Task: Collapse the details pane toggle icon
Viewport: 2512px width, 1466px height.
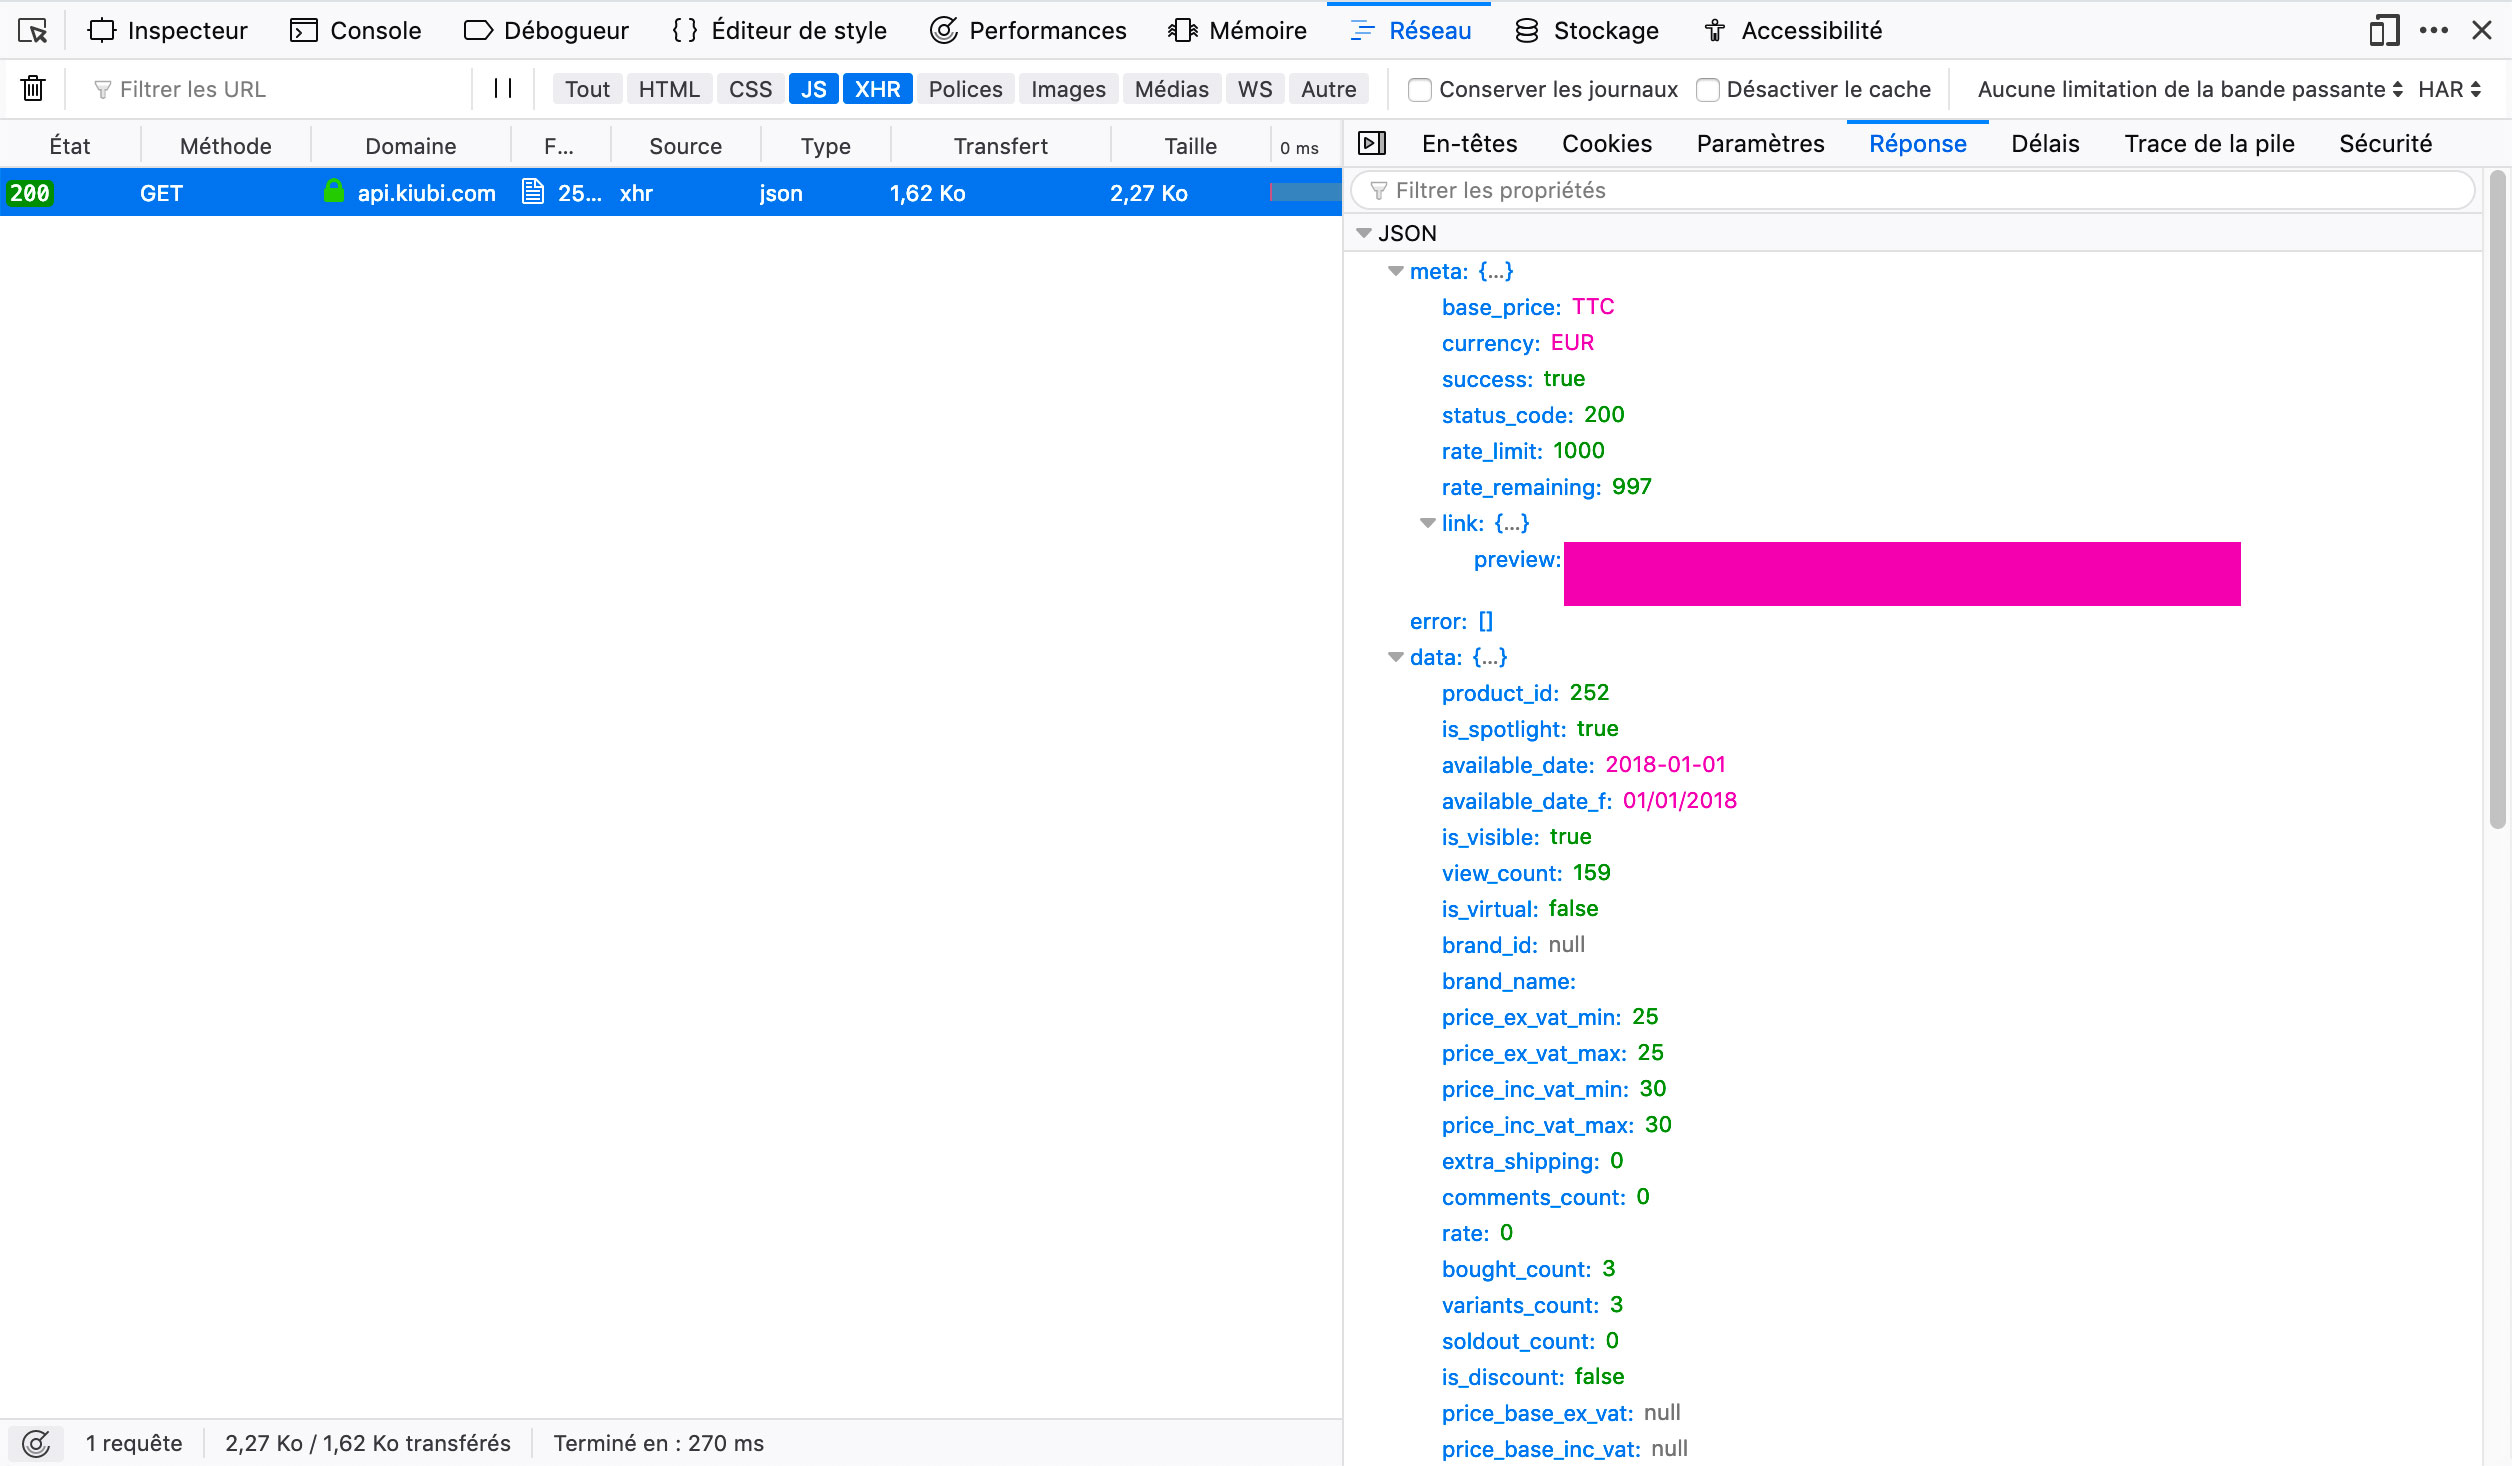Action: (1372, 144)
